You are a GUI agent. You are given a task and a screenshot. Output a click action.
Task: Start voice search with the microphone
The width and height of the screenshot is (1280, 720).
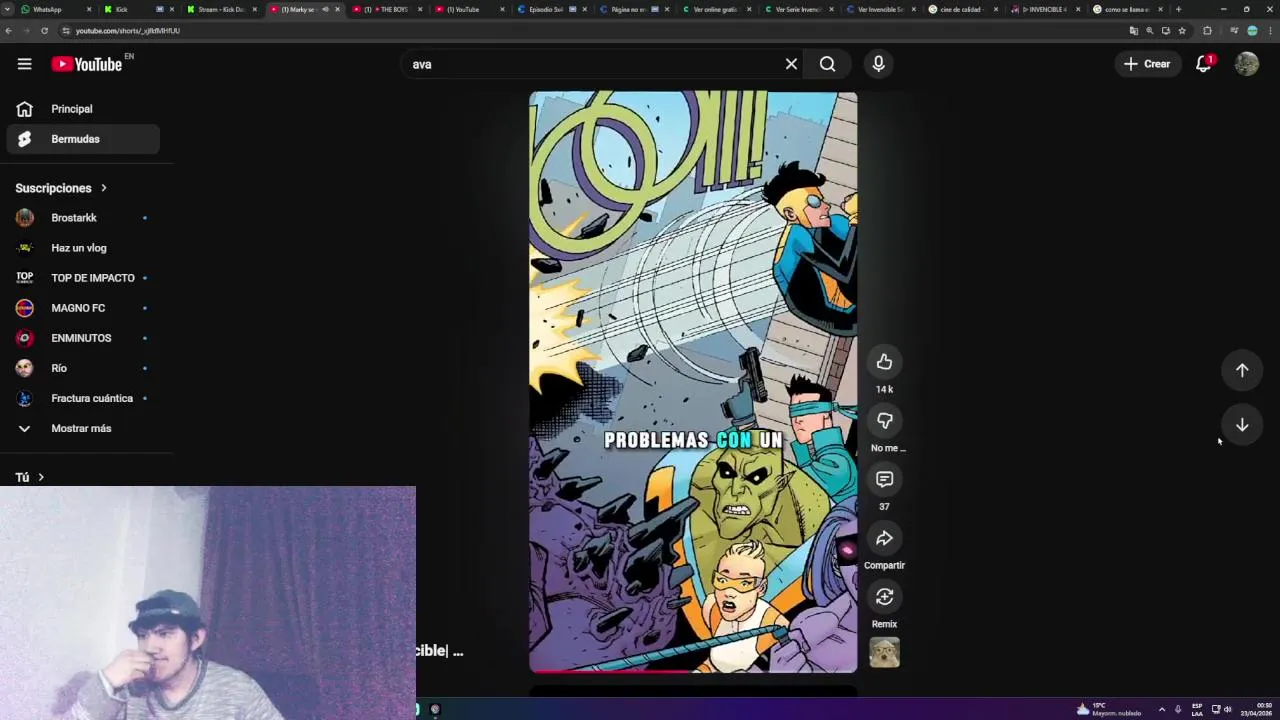pyautogui.click(x=878, y=64)
